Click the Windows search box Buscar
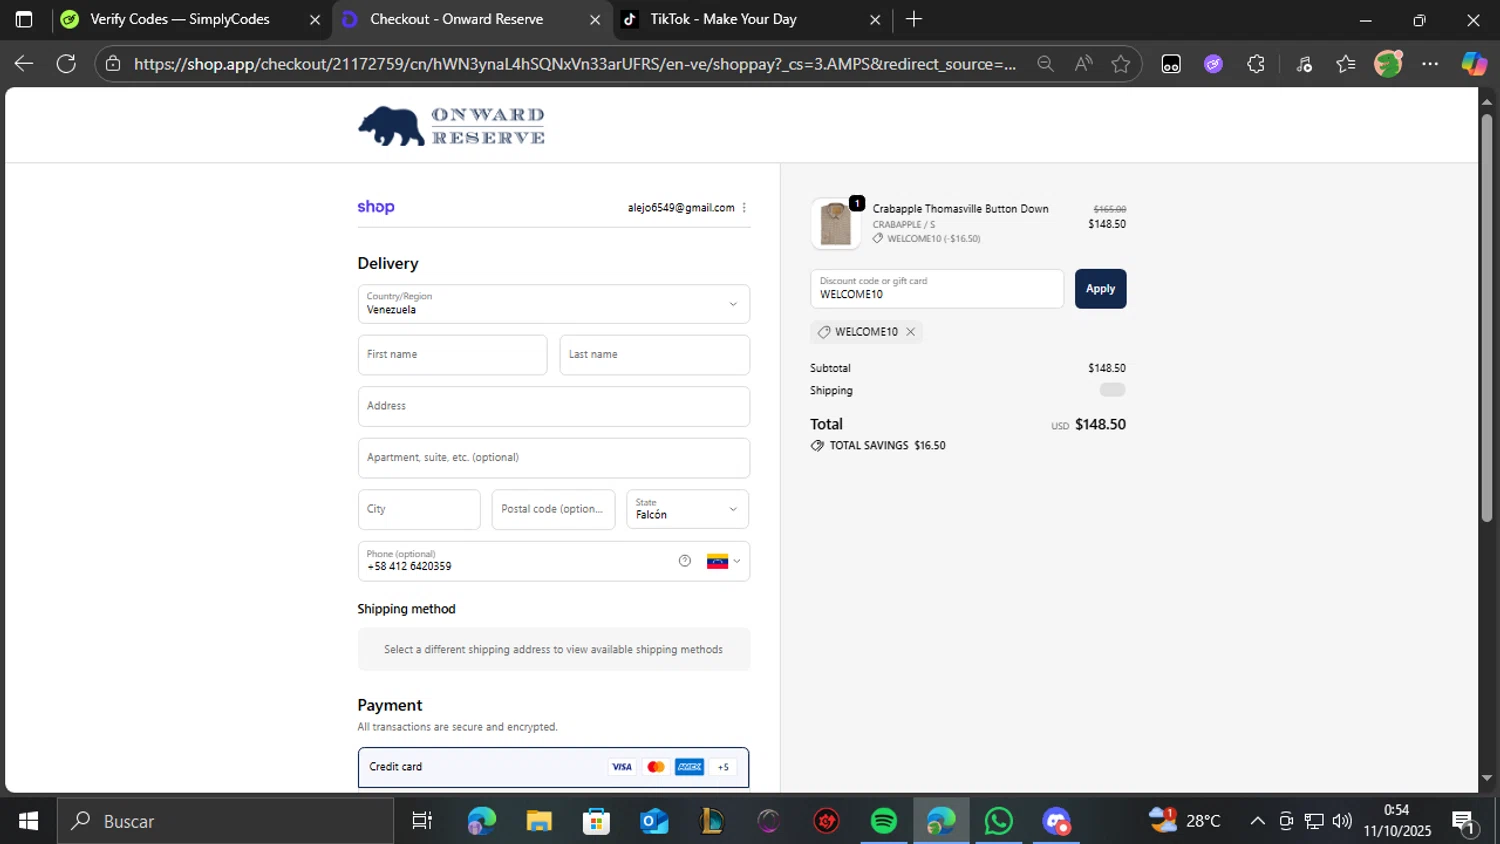Screen dimensions: 1500x844 coord(225,821)
